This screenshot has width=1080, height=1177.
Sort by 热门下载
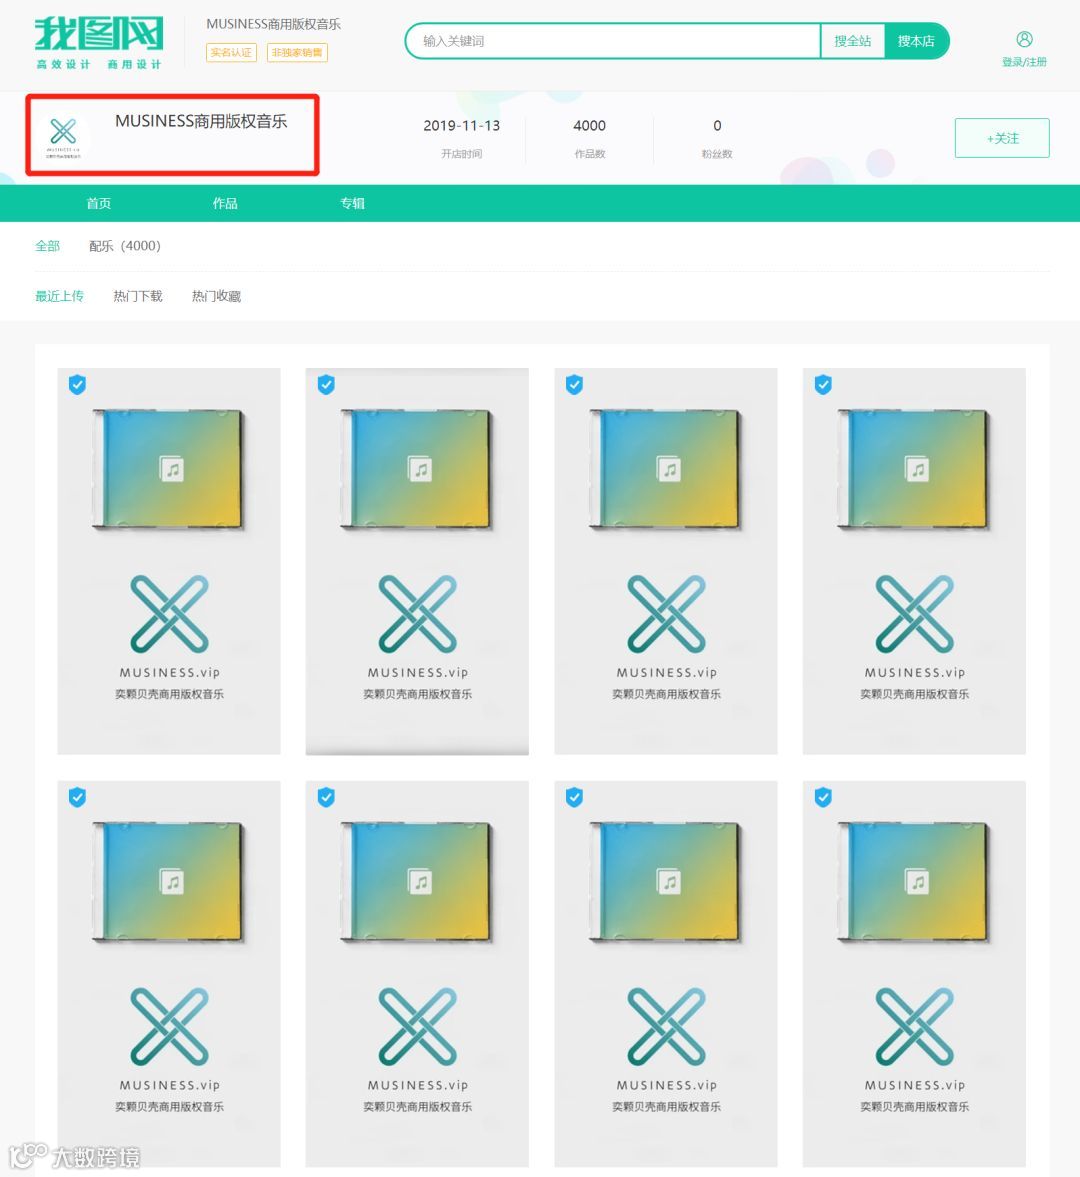point(137,296)
